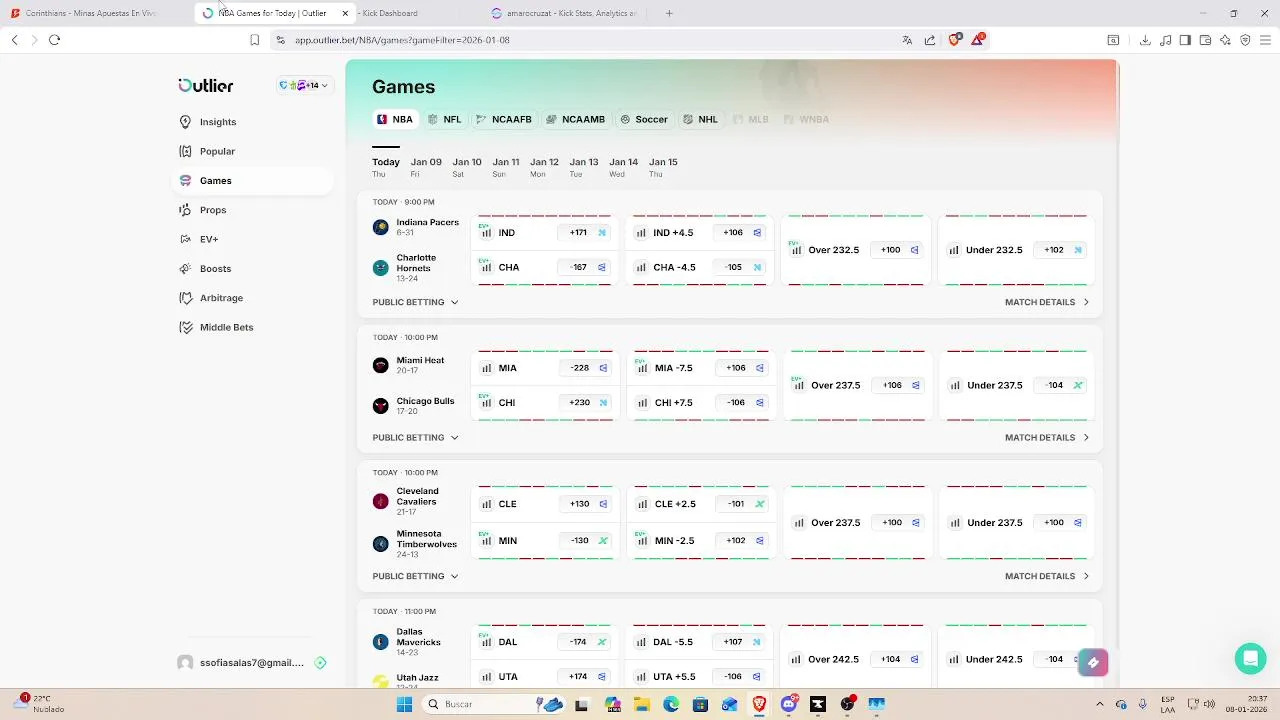This screenshot has width=1280, height=720.
Task: Click the DAL -5.5 spread +107 odds
Action: (741, 642)
